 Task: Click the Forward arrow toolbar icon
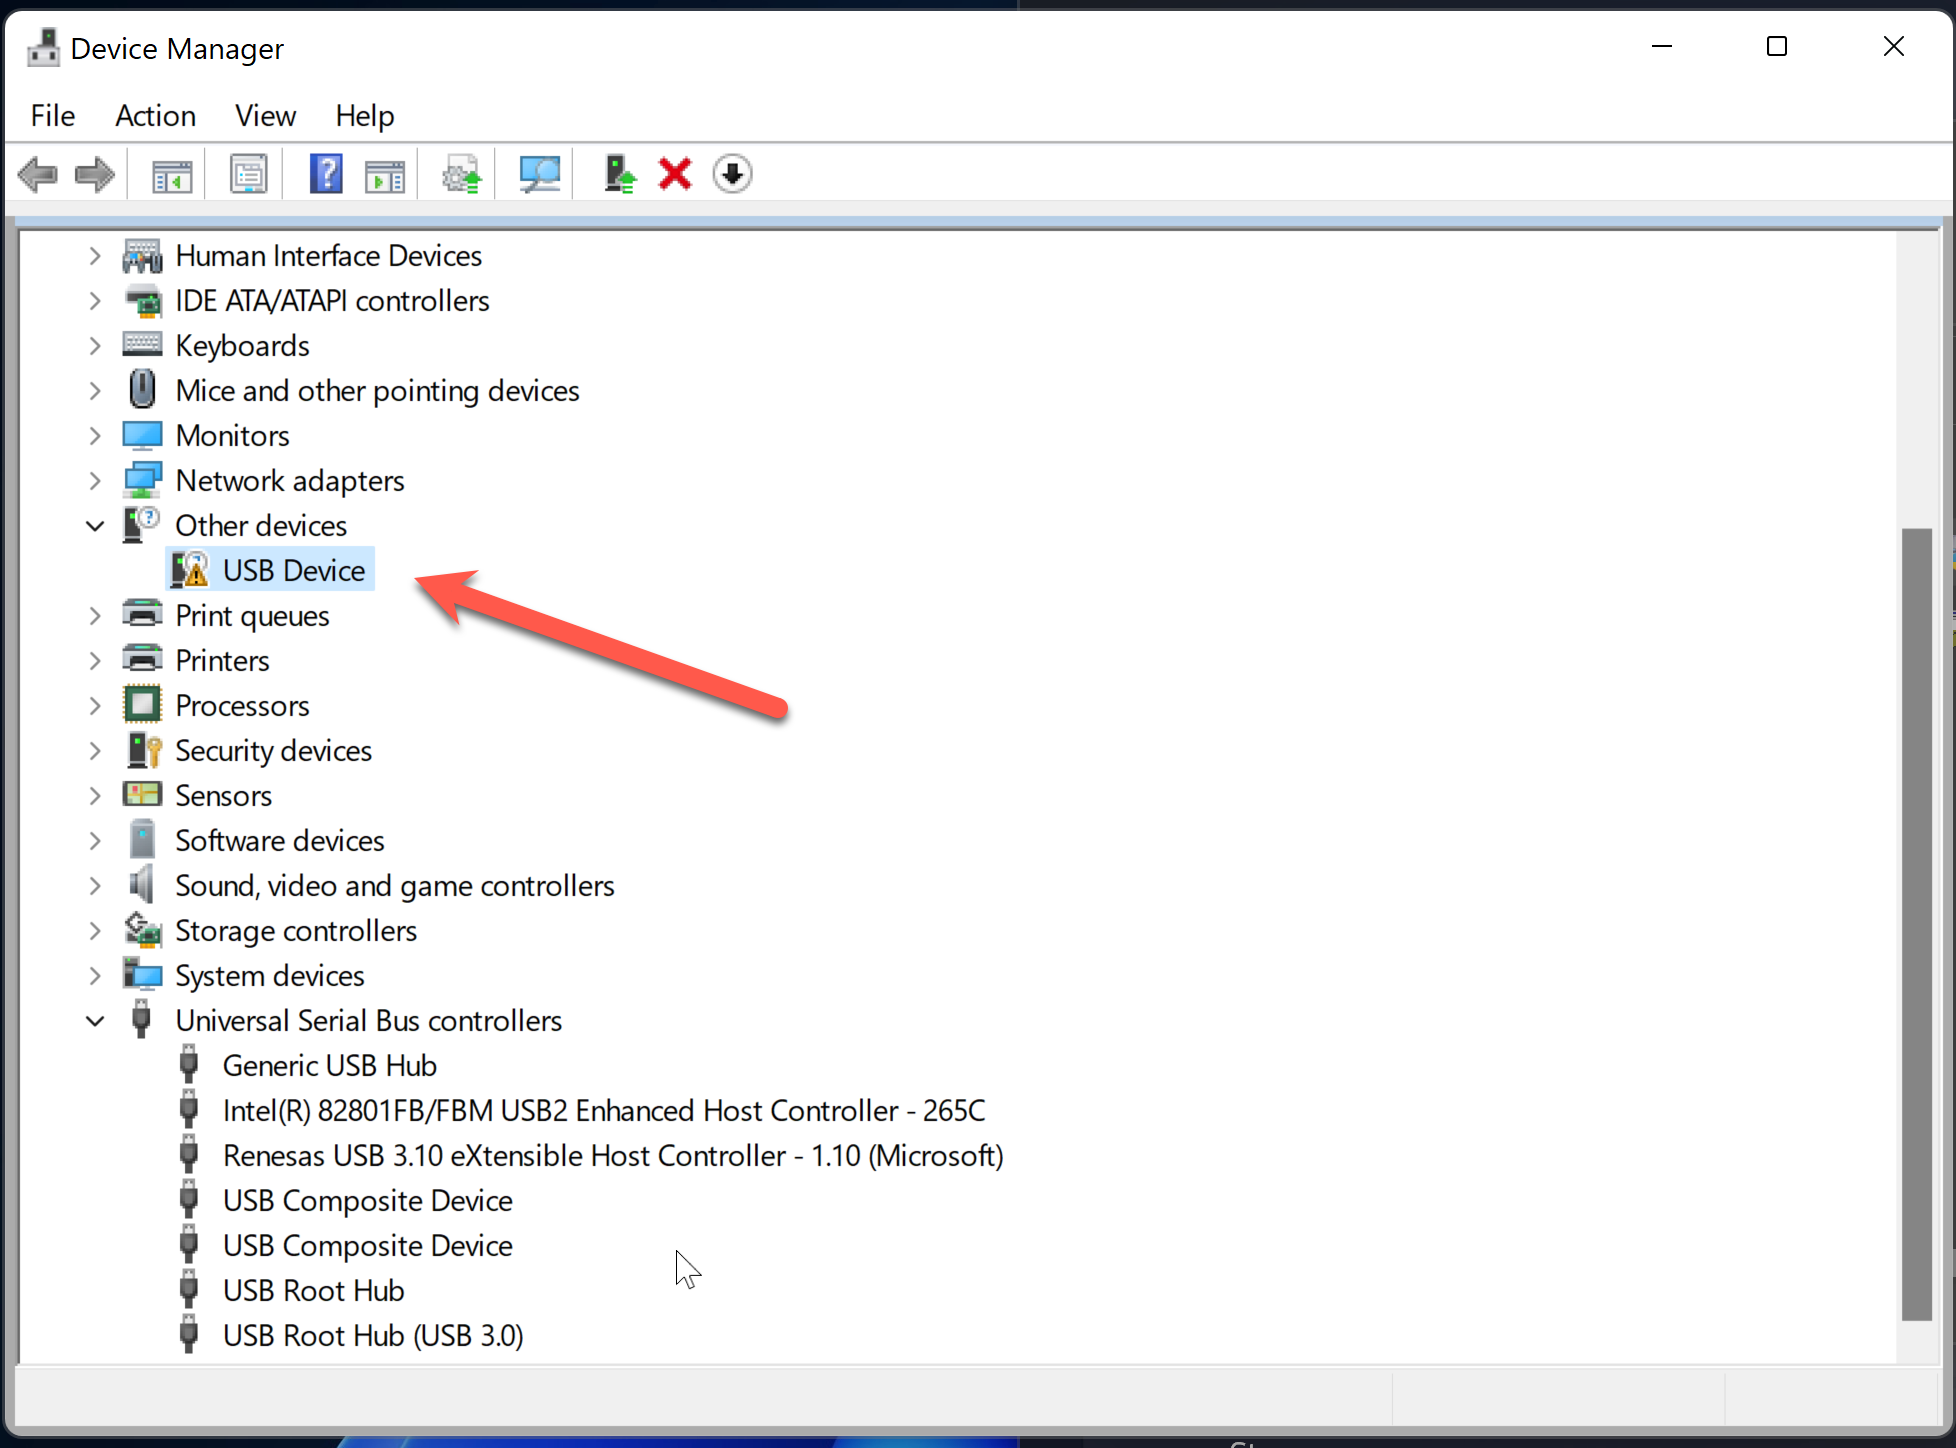tap(95, 175)
